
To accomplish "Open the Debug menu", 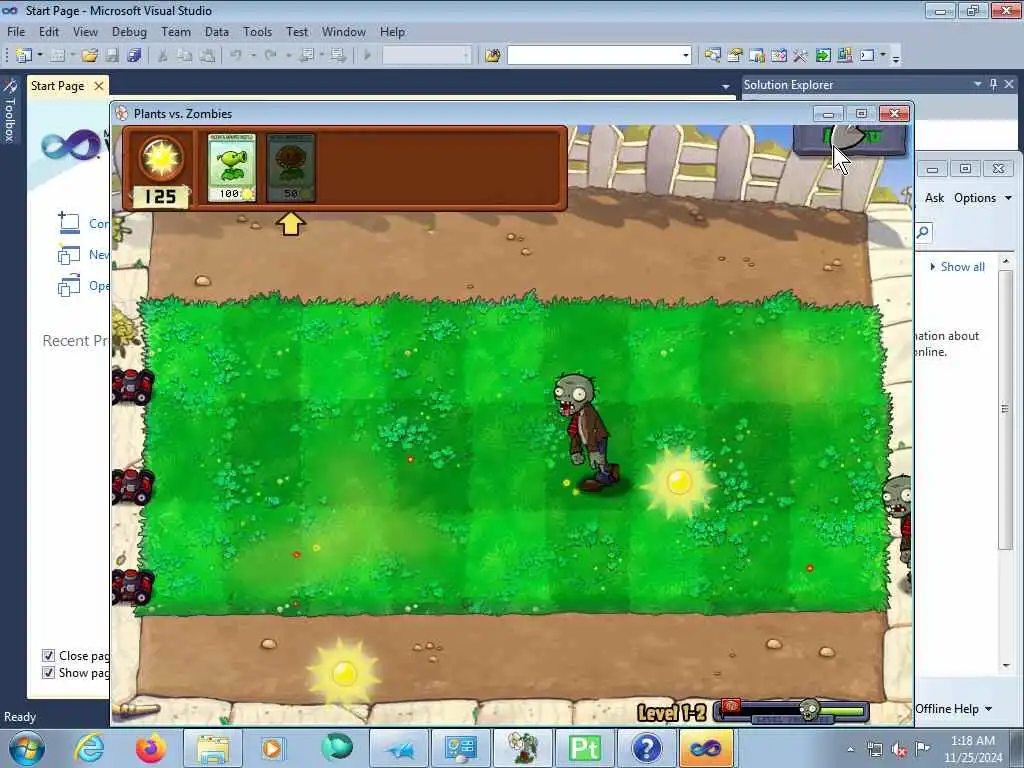I will point(129,32).
